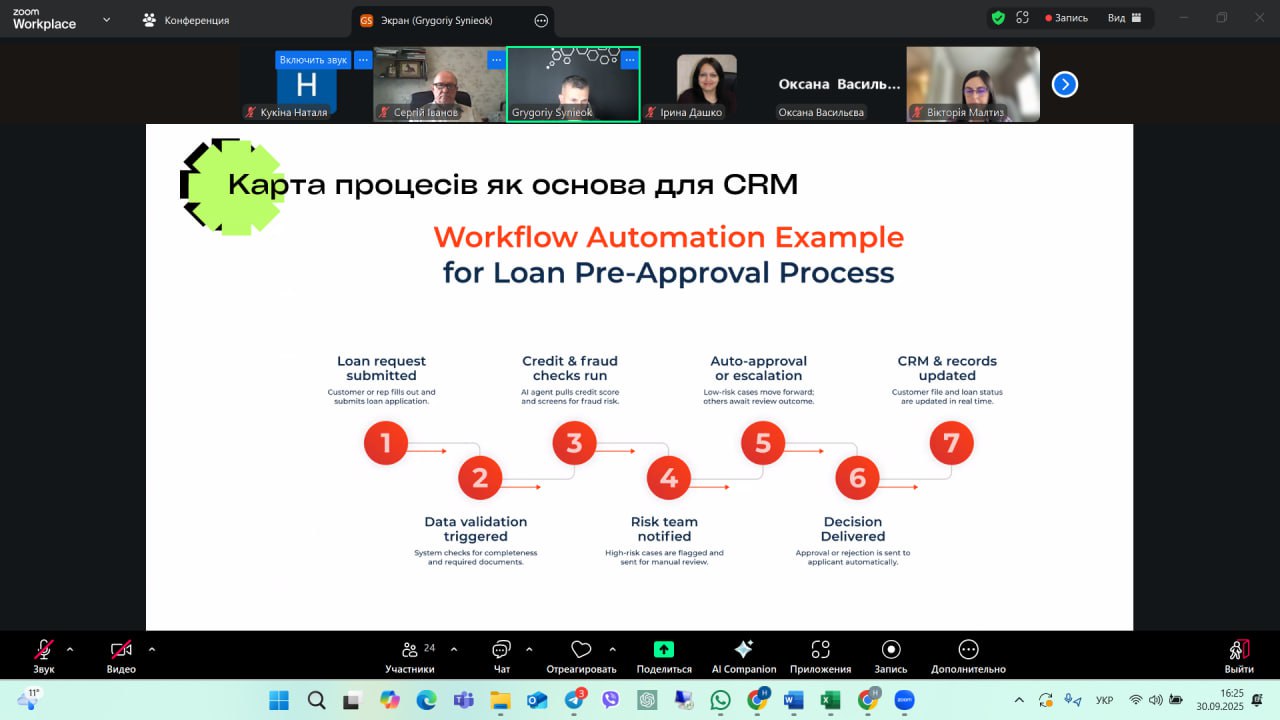Screen dimensions: 1280x720
Task: Turn on camera with the Видео button
Action: (121, 656)
